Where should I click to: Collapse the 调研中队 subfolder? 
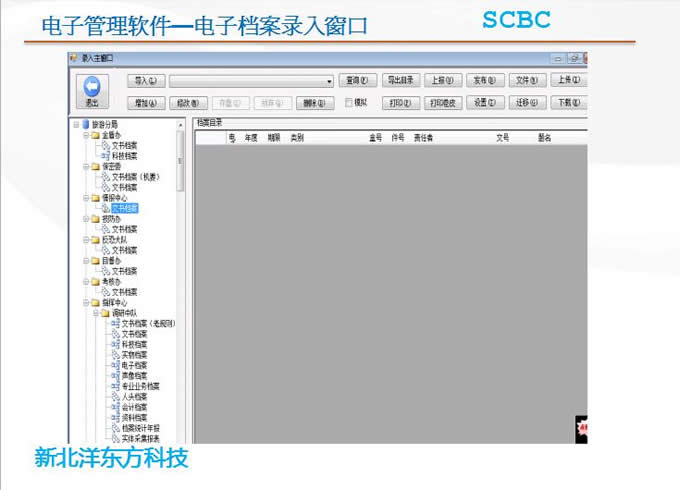[x=97, y=313]
